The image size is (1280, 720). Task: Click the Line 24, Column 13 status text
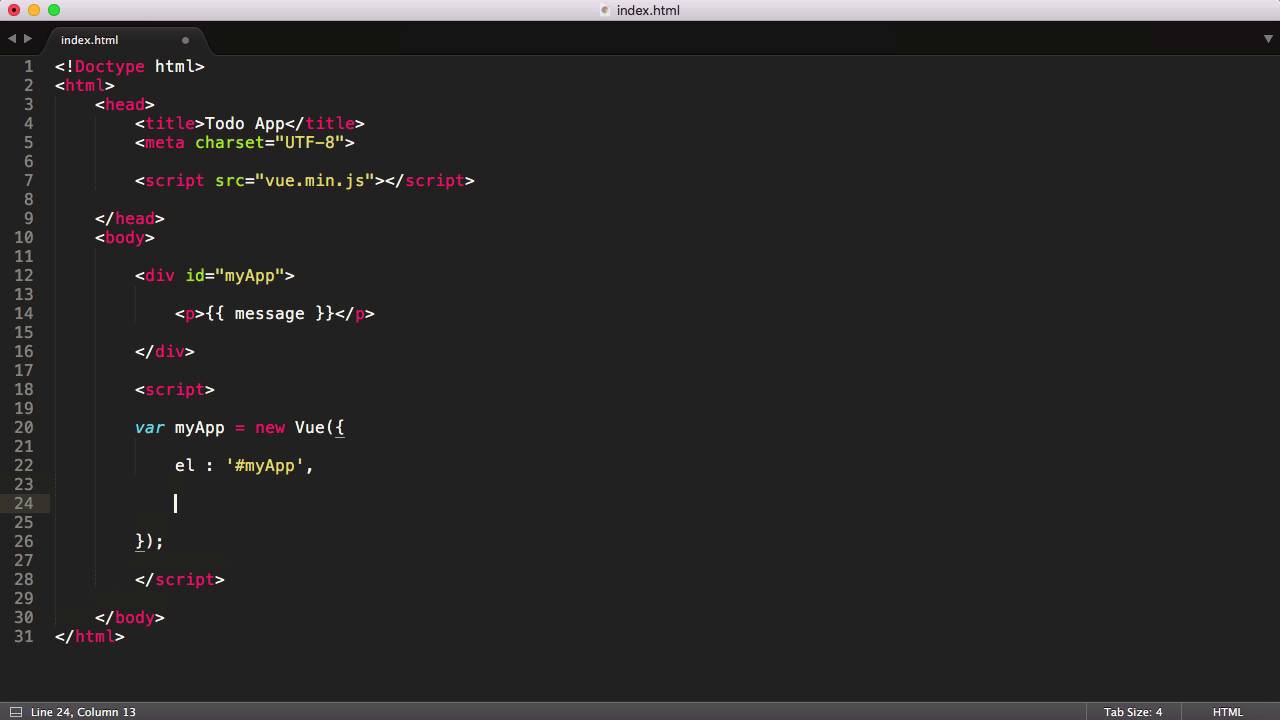coord(83,712)
